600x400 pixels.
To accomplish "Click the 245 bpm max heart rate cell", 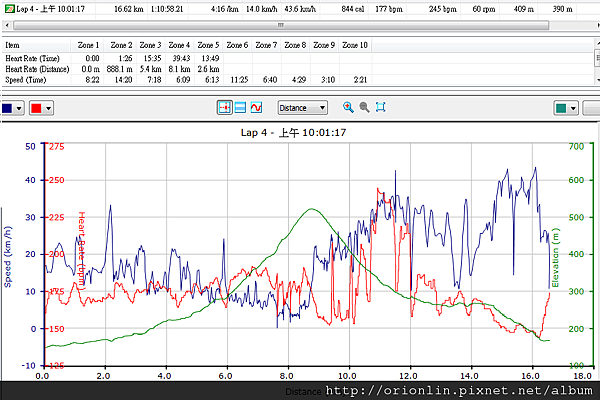I will point(443,9).
